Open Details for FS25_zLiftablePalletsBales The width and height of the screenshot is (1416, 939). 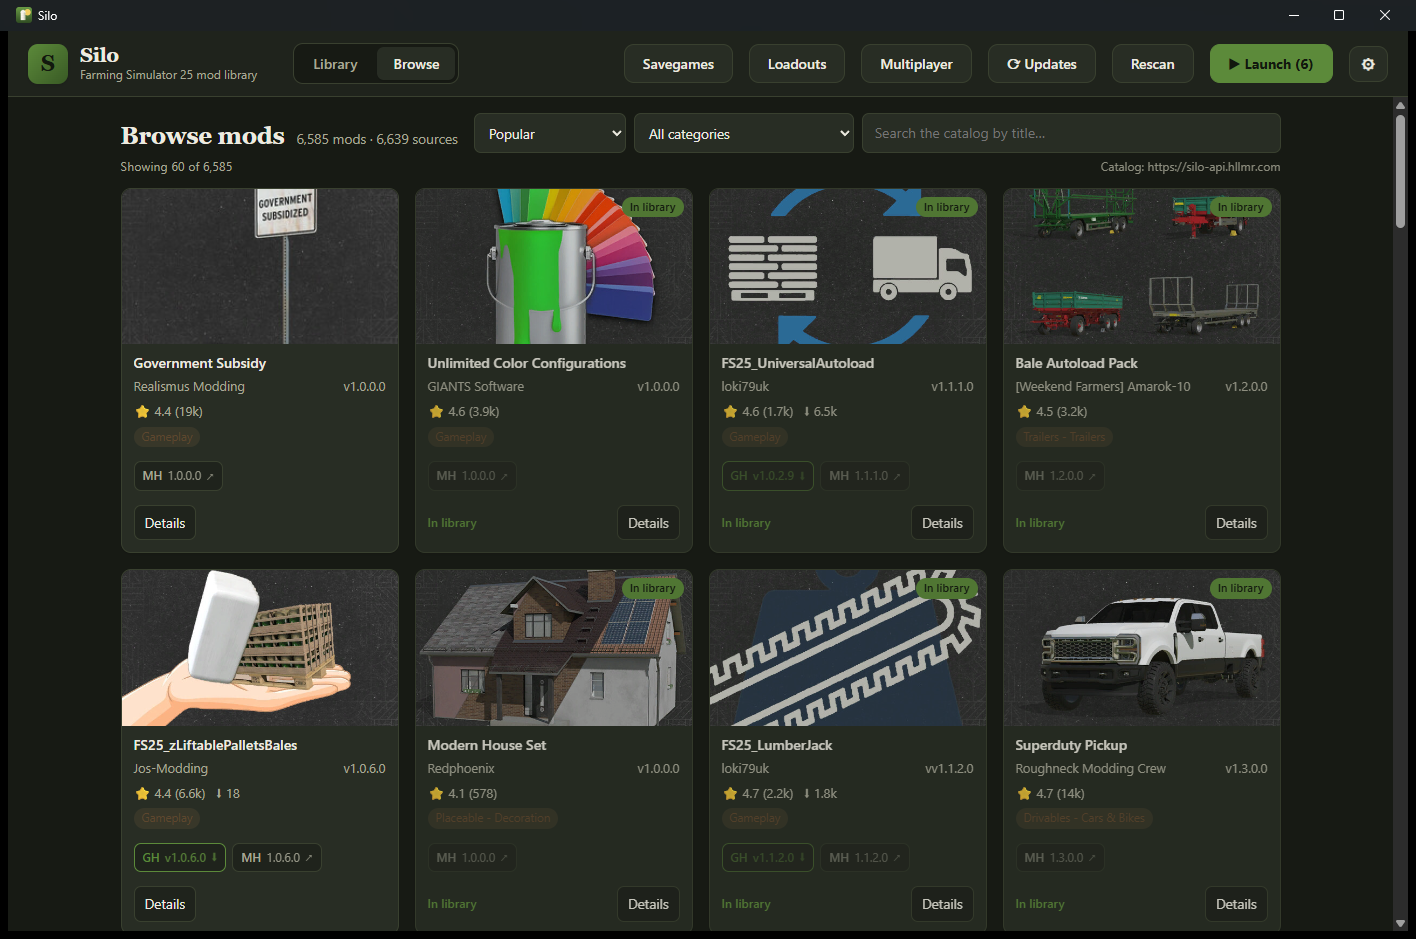165,904
